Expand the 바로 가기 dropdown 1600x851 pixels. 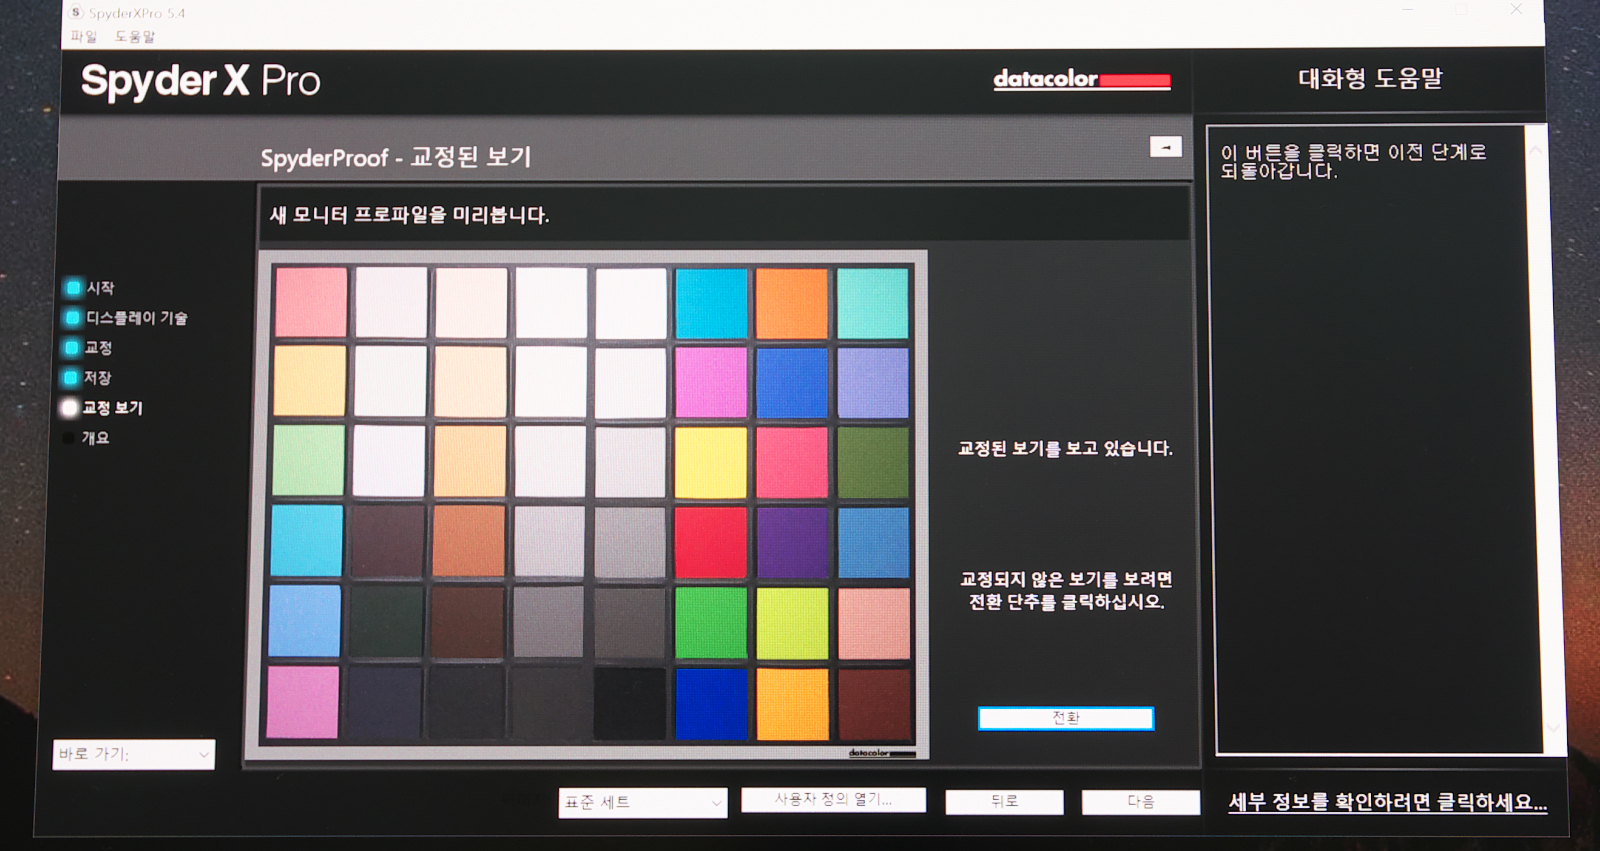click(x=133, y=754)
